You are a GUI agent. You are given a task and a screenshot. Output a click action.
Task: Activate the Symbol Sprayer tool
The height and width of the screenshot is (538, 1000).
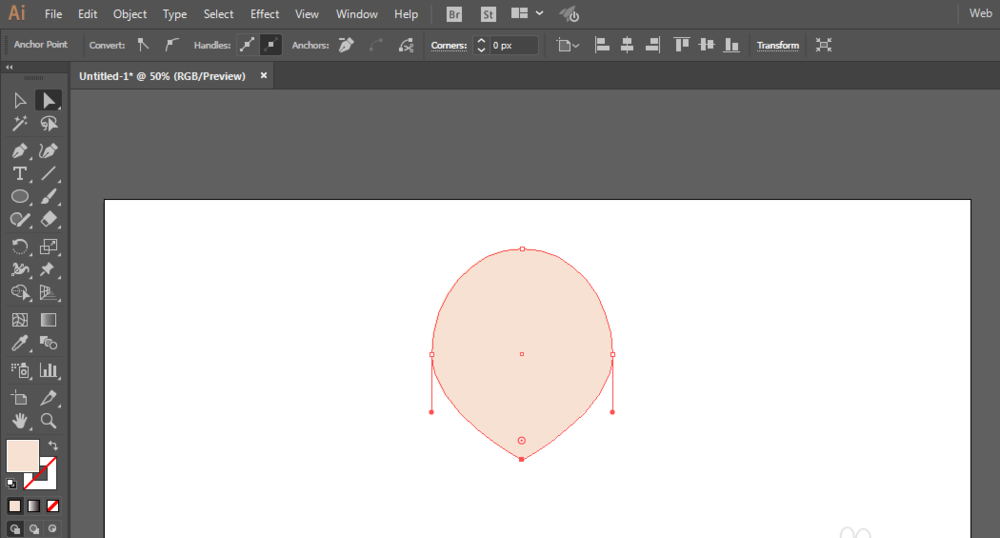20,370
